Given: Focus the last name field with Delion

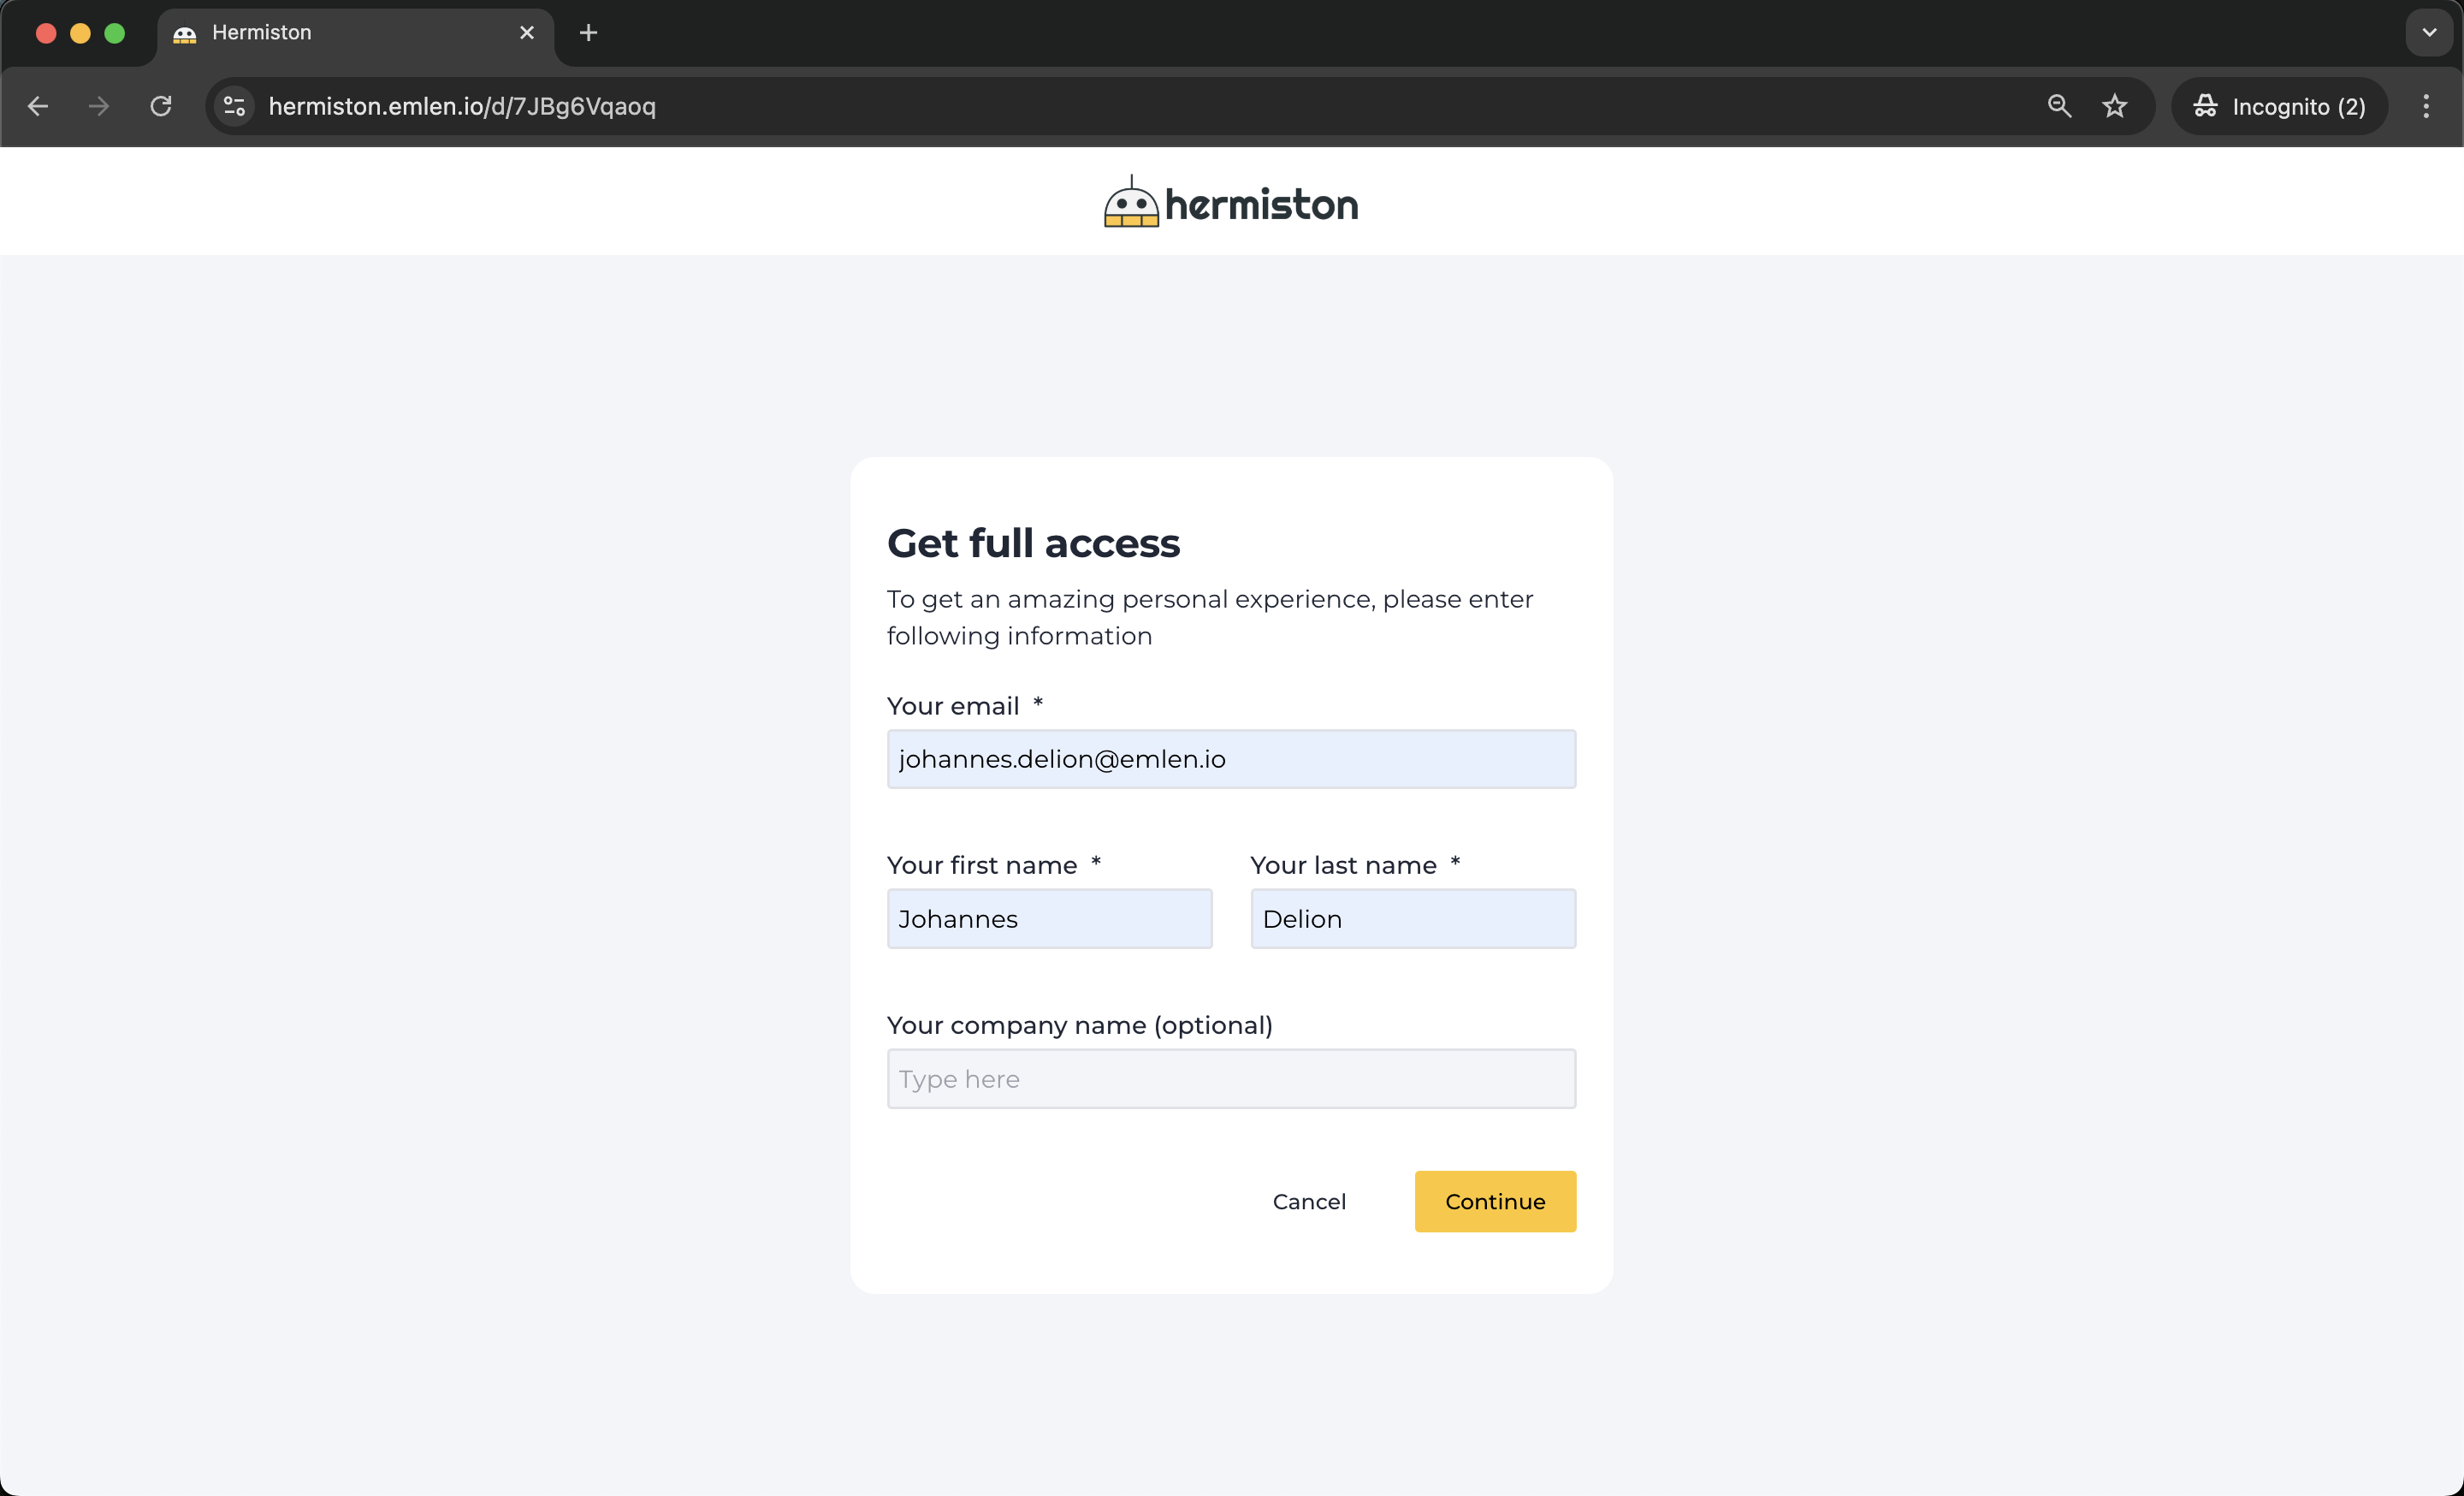Looking at the screenshot, I should 1412,919.
